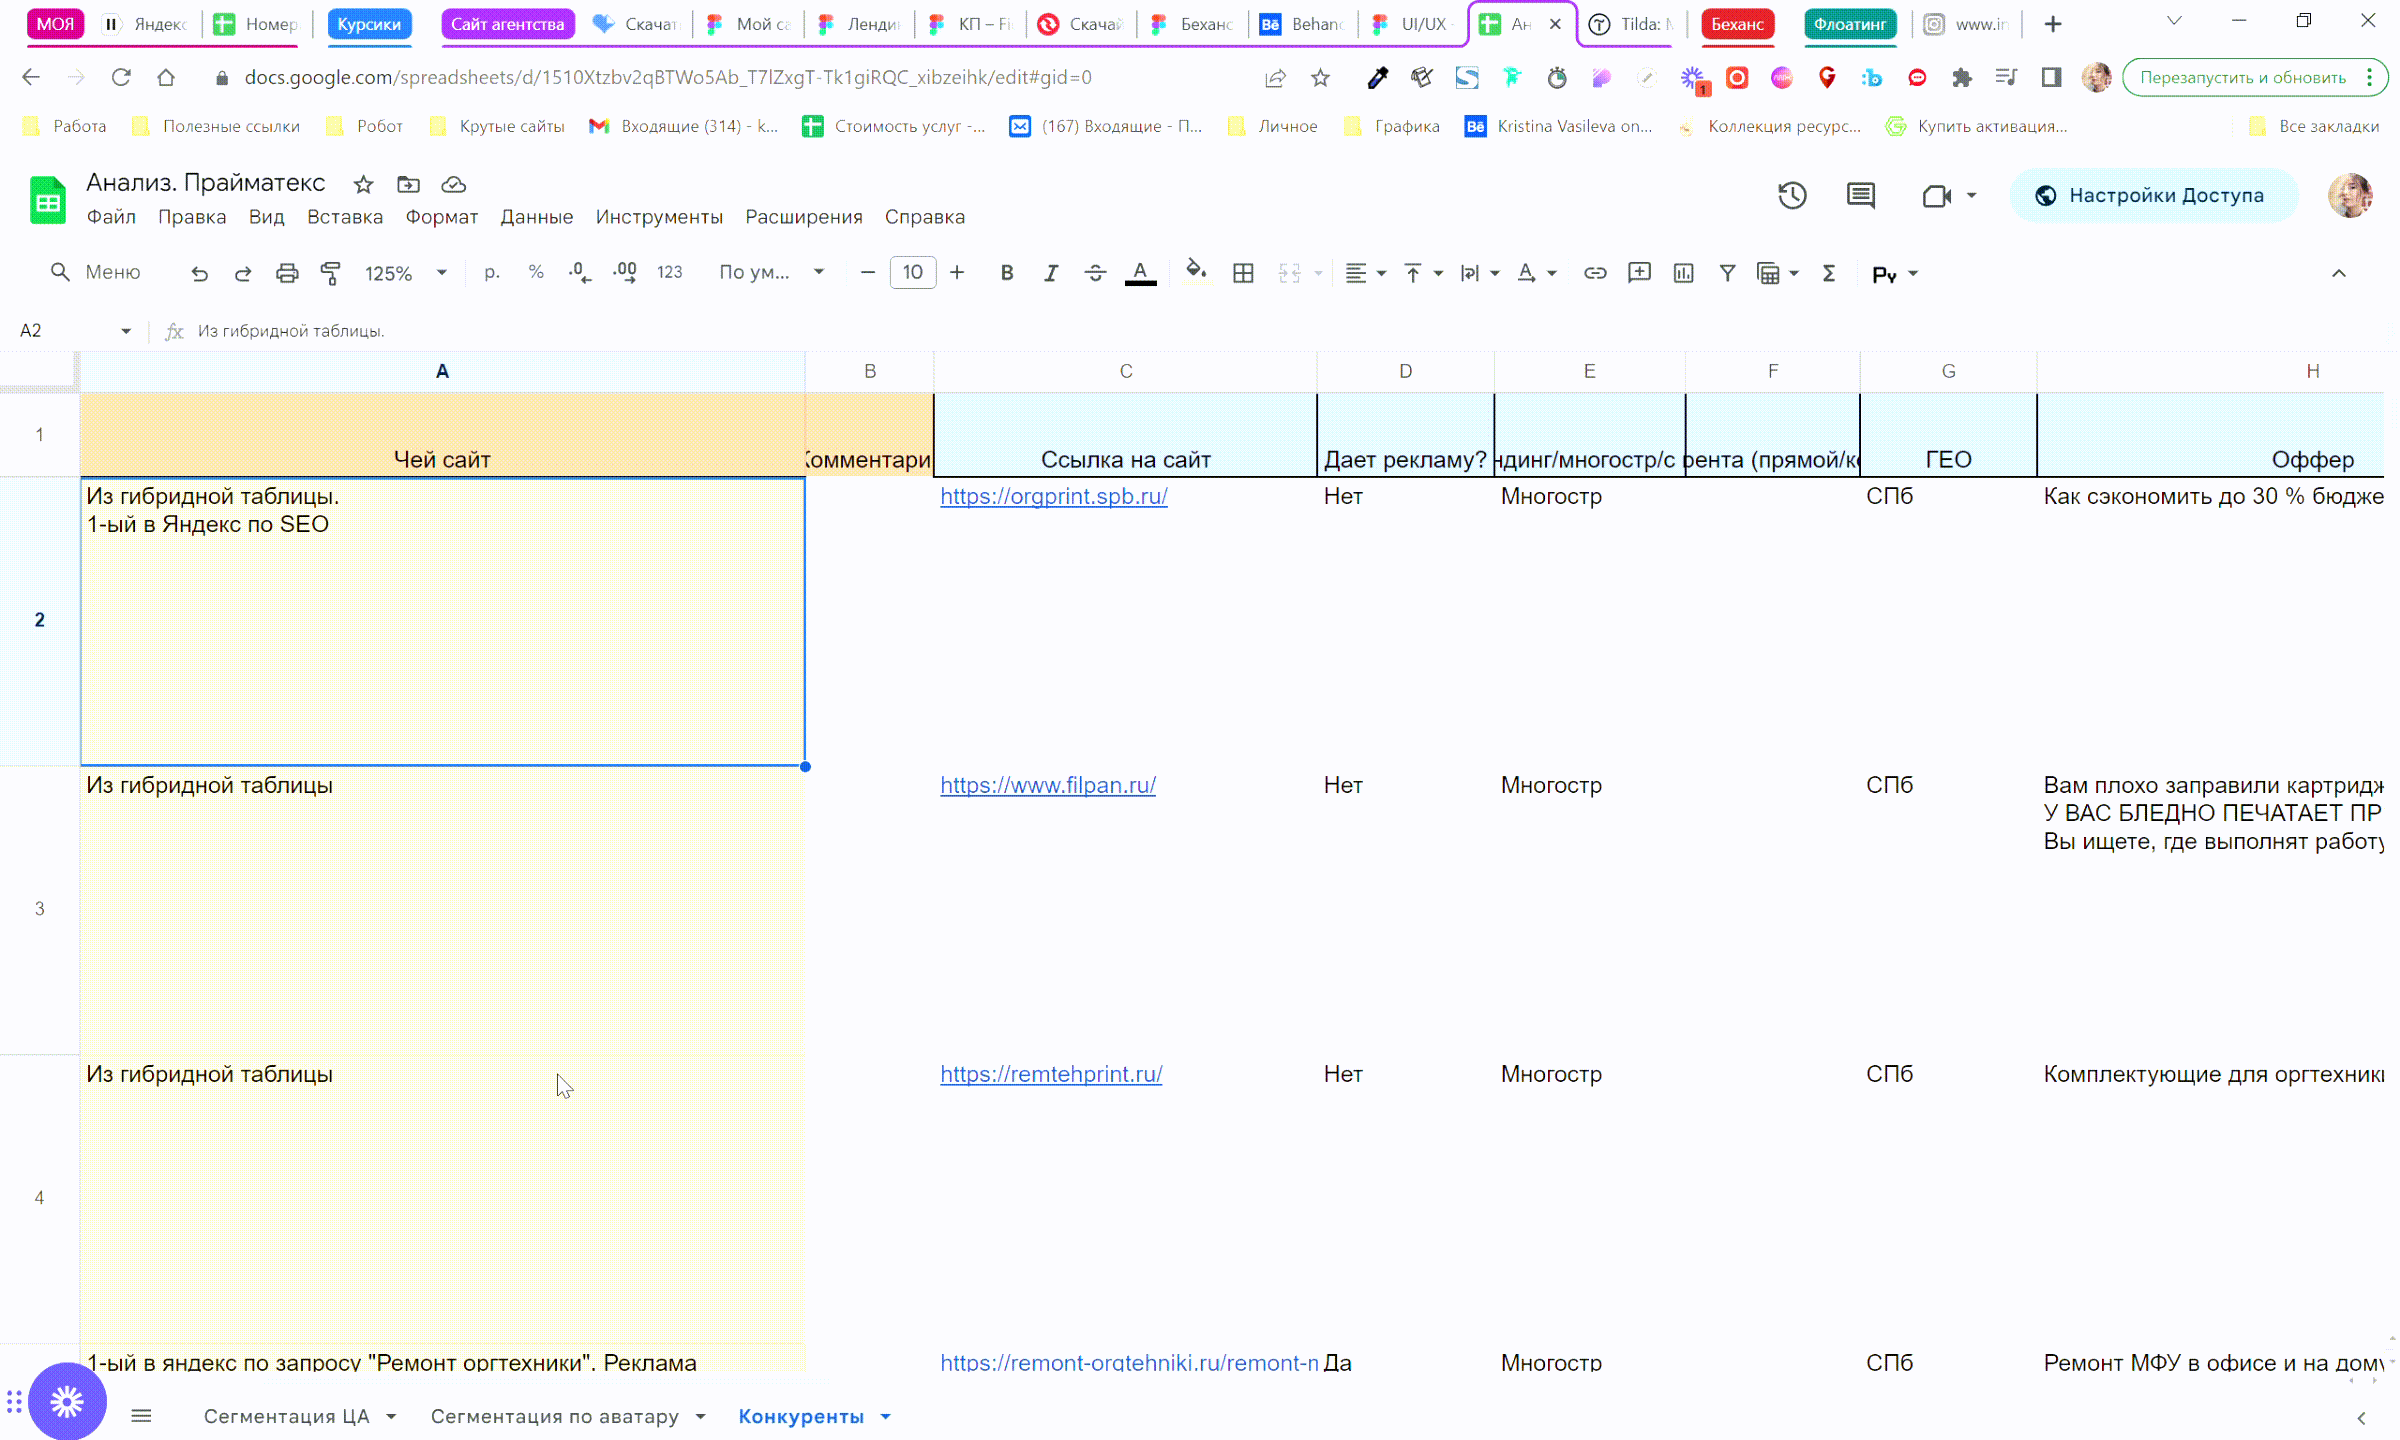The image size is (2400, 1440).
Task: Open comments history icon
Action: [1860, 196]
